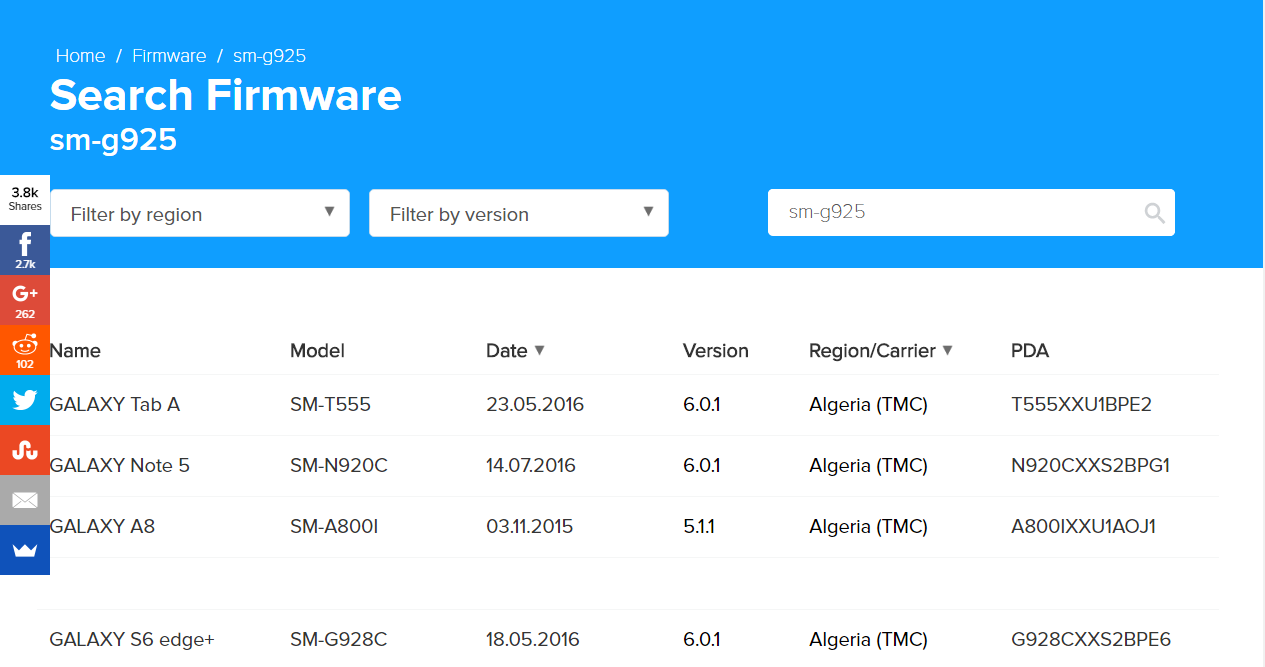Select GALAXY Note 5 firmware entry
1265x667 pixels.
tap(119, 466)
